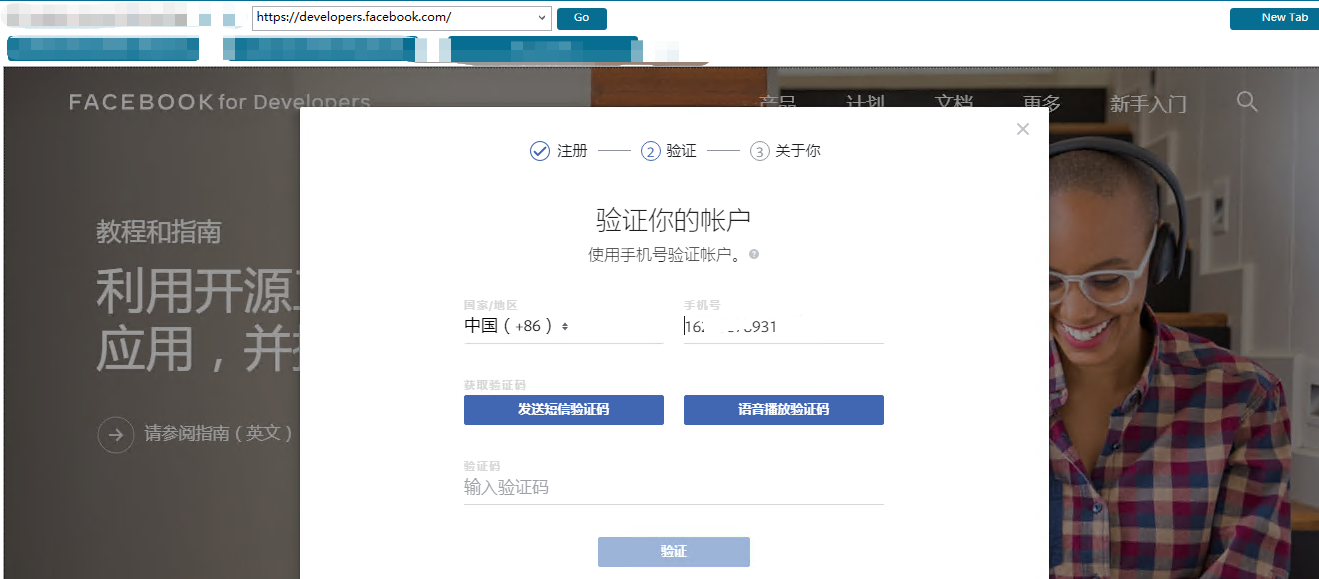Choose 发送短信验证码 to receive SMS code

point(563,410)
